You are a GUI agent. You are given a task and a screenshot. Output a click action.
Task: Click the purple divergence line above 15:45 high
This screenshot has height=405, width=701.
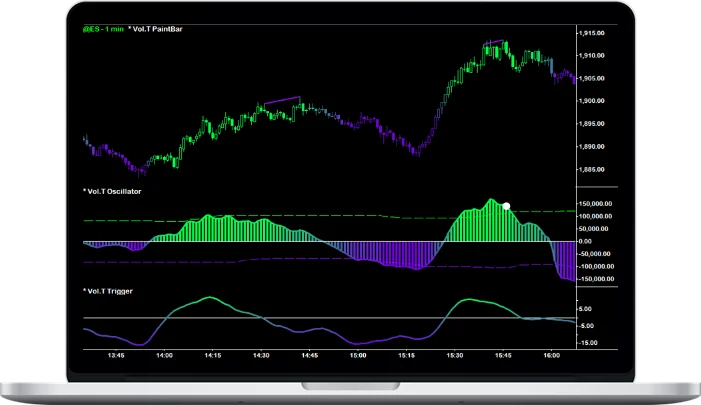[x=494, y=42]
